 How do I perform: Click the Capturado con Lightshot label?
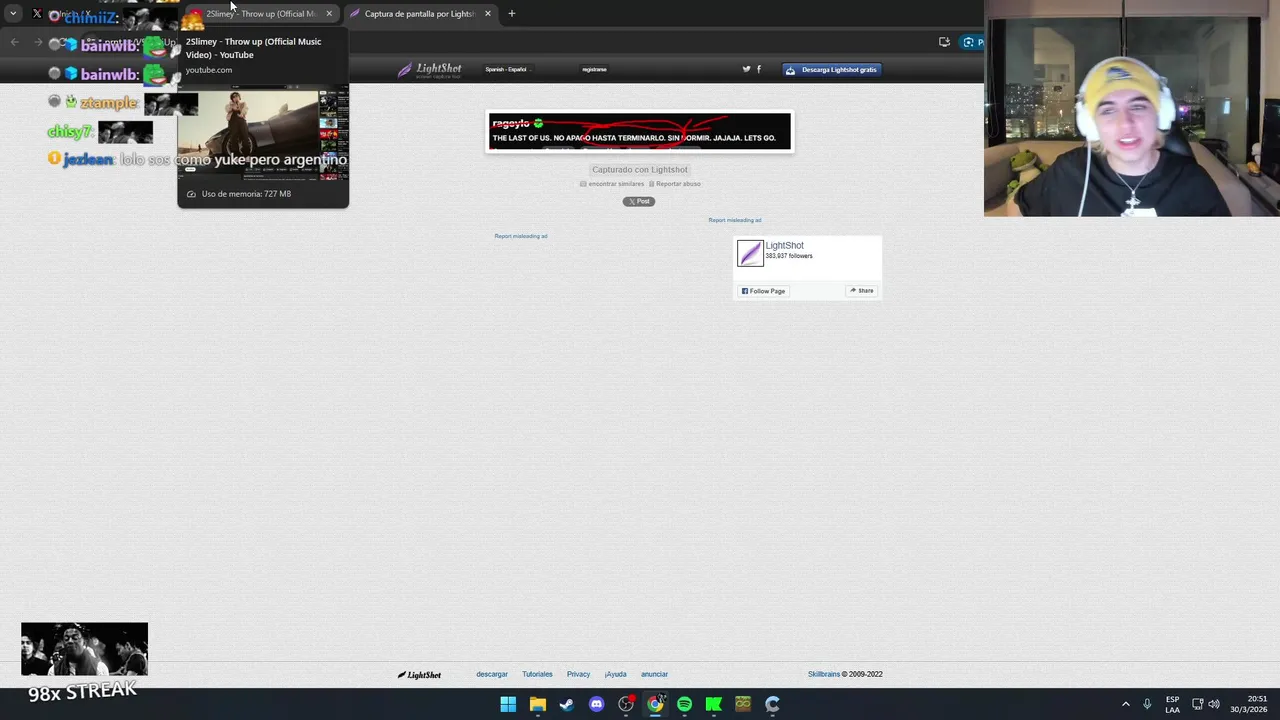[x=640, y=170]
